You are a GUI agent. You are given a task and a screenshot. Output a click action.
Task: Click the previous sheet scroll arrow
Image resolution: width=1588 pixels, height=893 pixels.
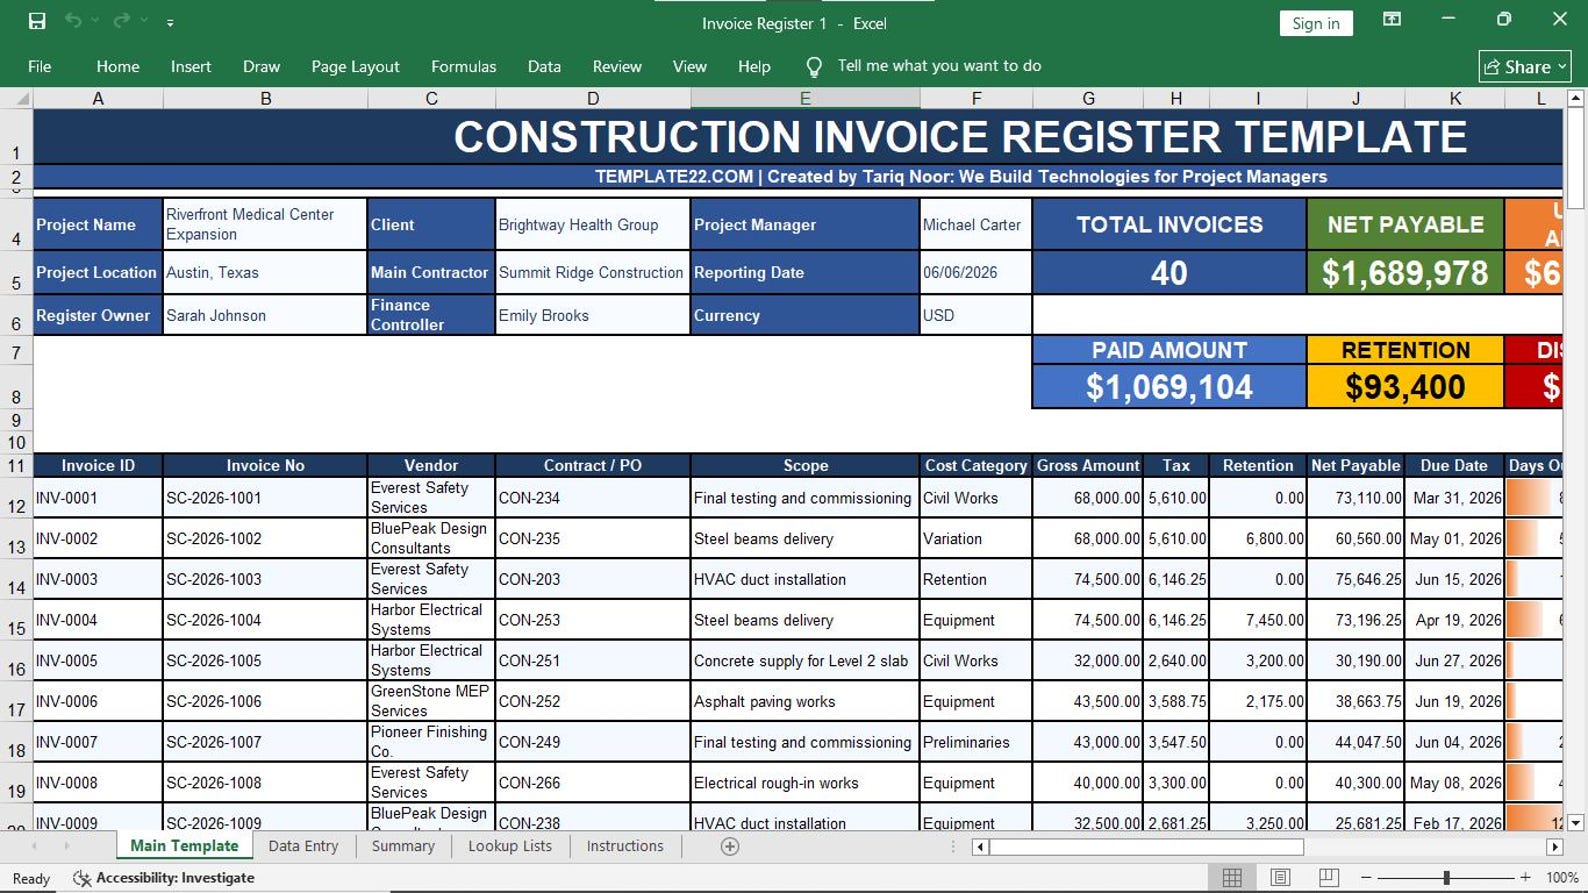coord(34,847)
